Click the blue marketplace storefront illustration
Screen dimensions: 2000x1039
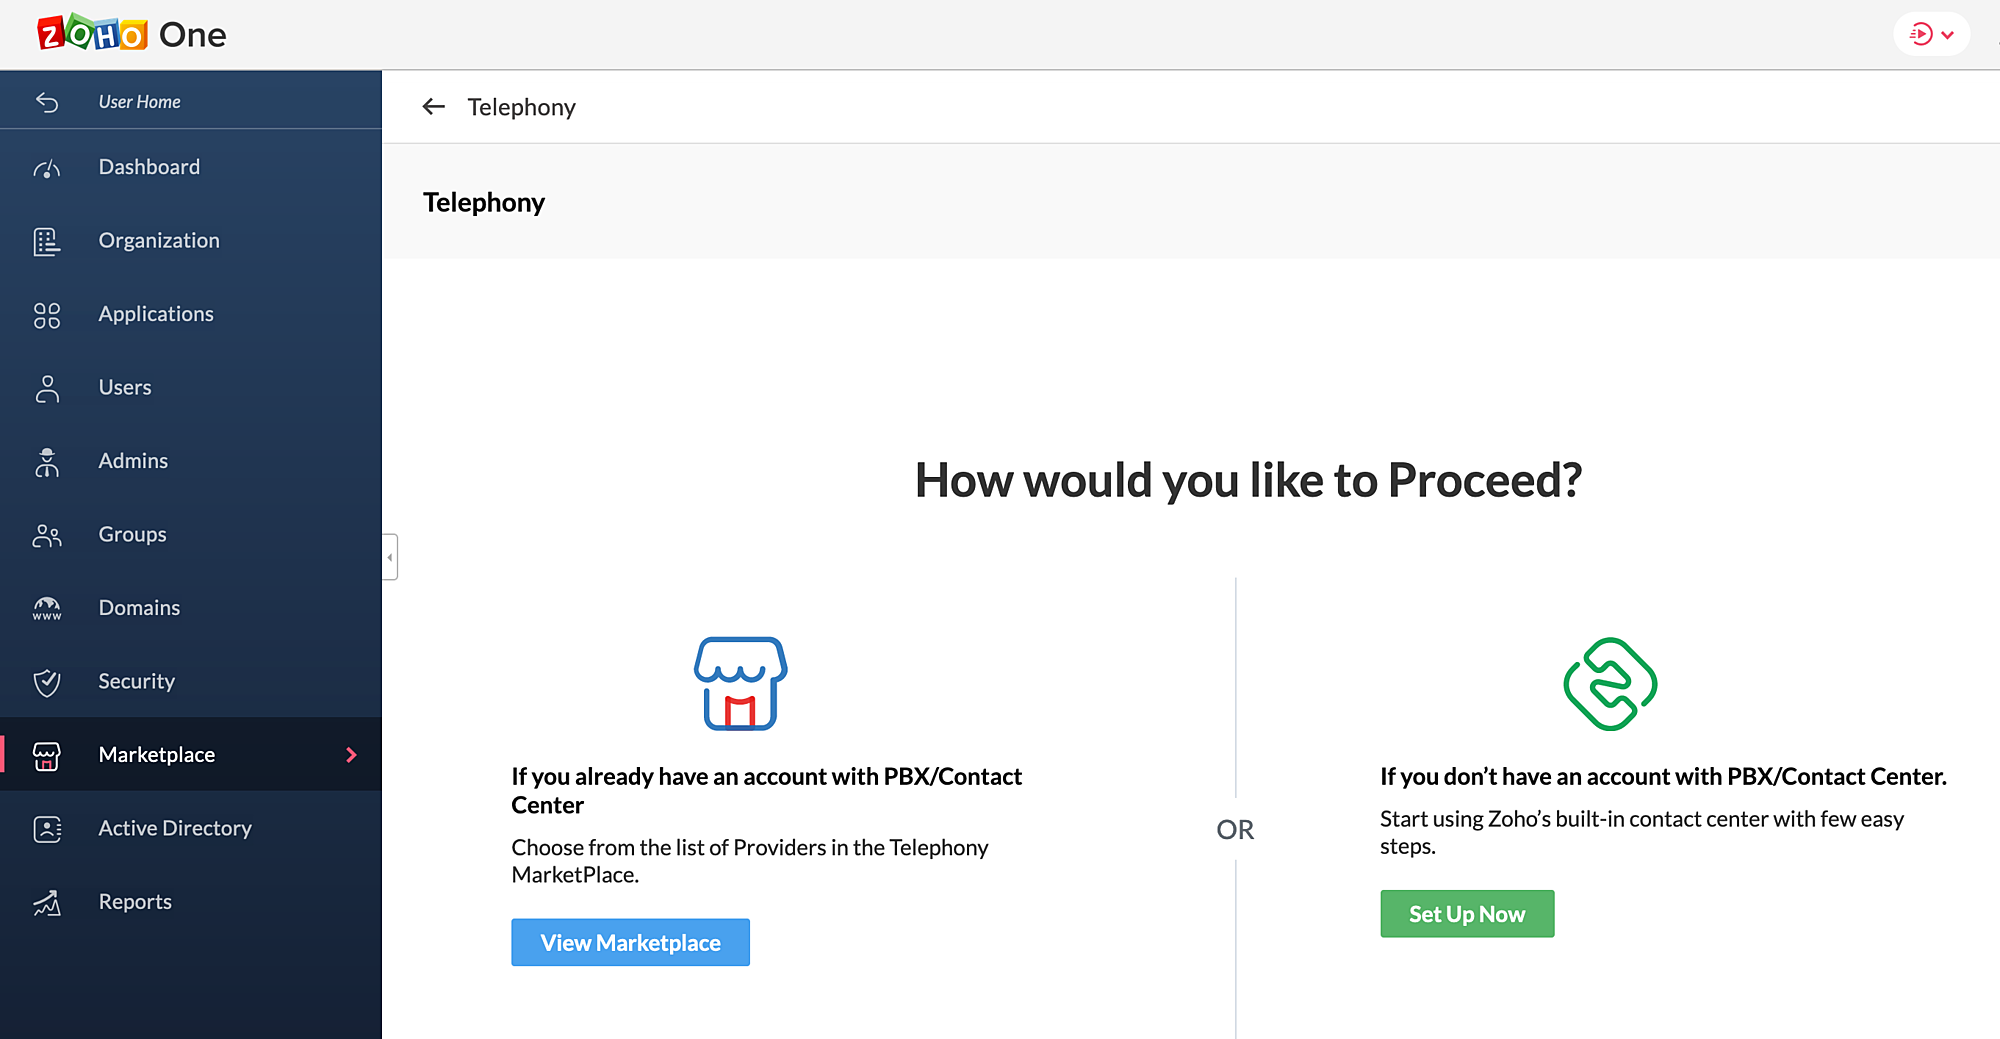pyautogui.click(x=740, y=684)
